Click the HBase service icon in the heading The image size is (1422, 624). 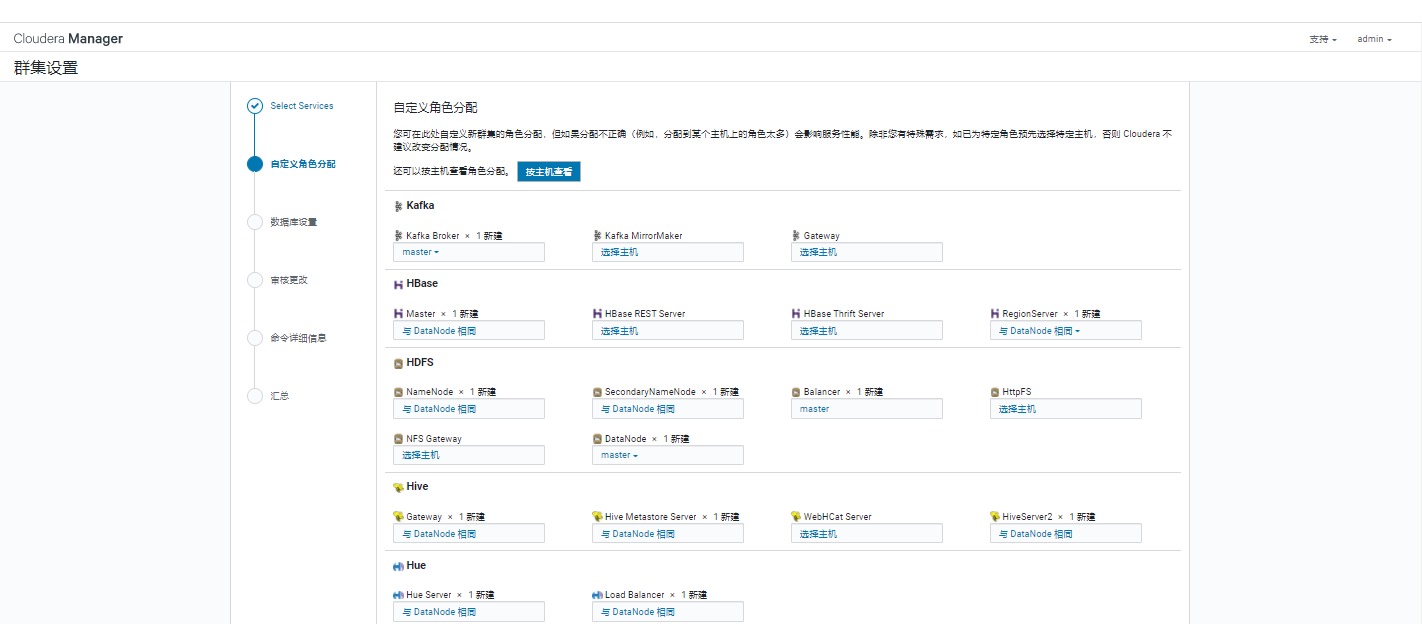click(x=398, y=284)
